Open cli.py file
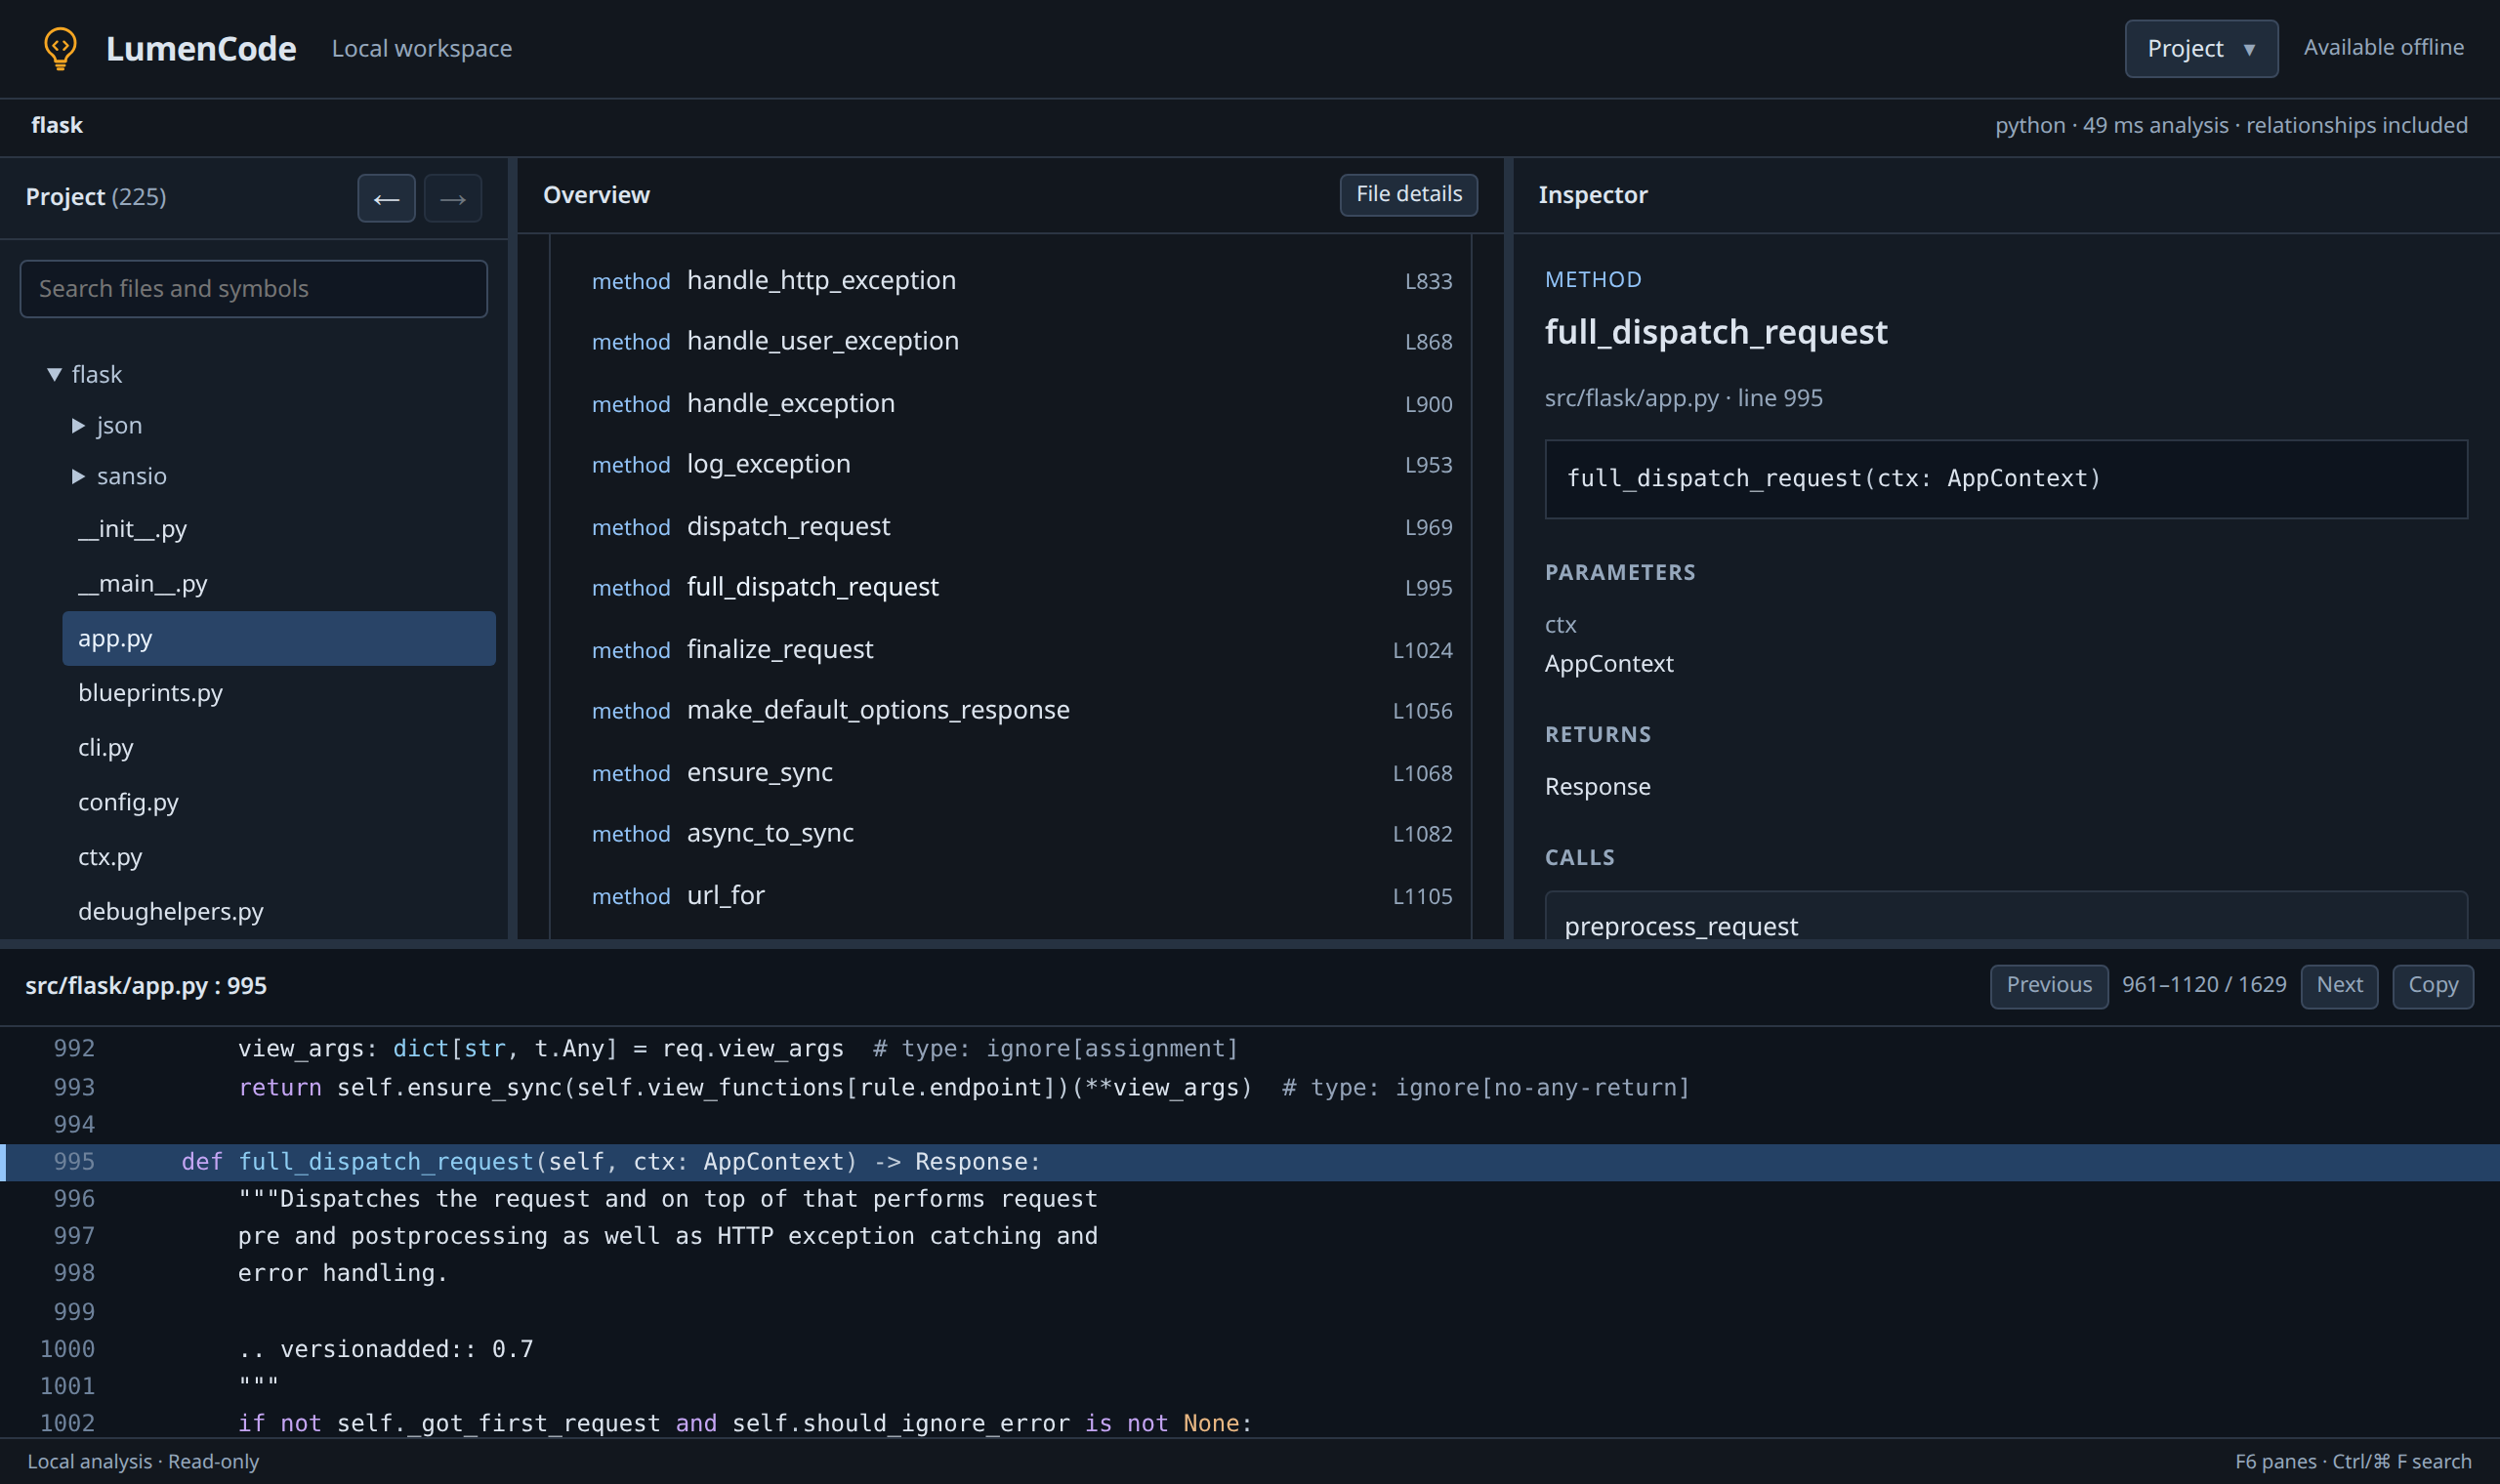Viewport: 2500px width, 1484px height. 278,747
